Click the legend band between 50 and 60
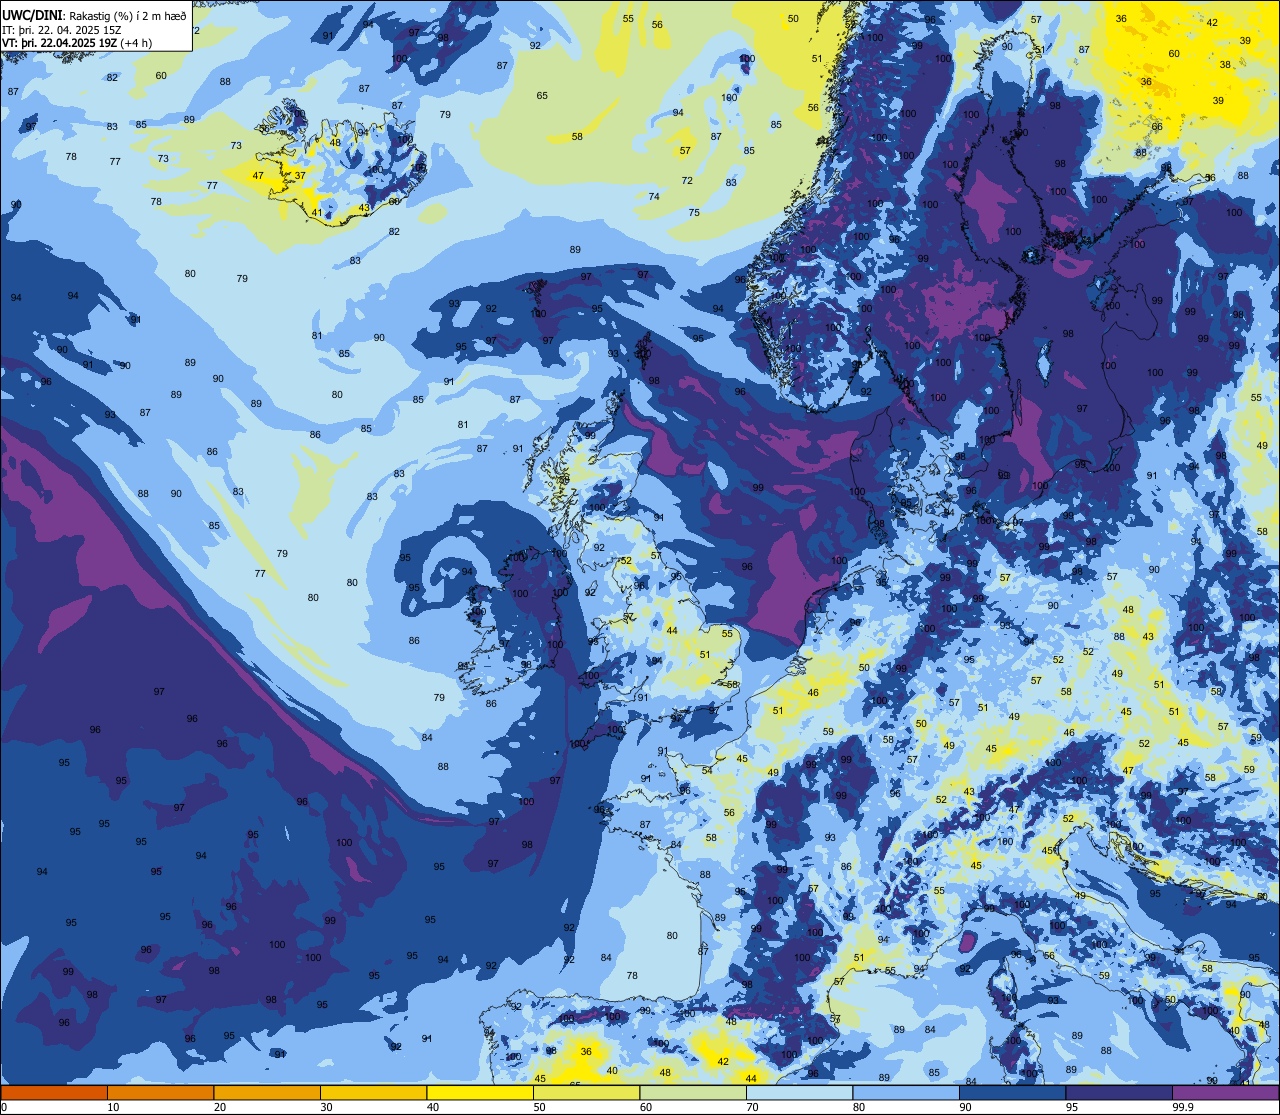 click(586, 1093)
